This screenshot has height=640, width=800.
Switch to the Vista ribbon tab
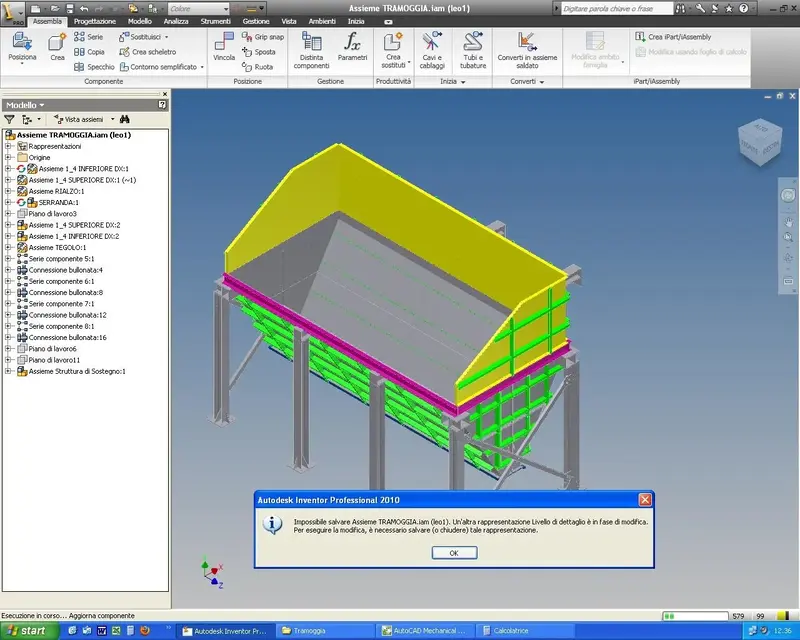coord(289,21)
